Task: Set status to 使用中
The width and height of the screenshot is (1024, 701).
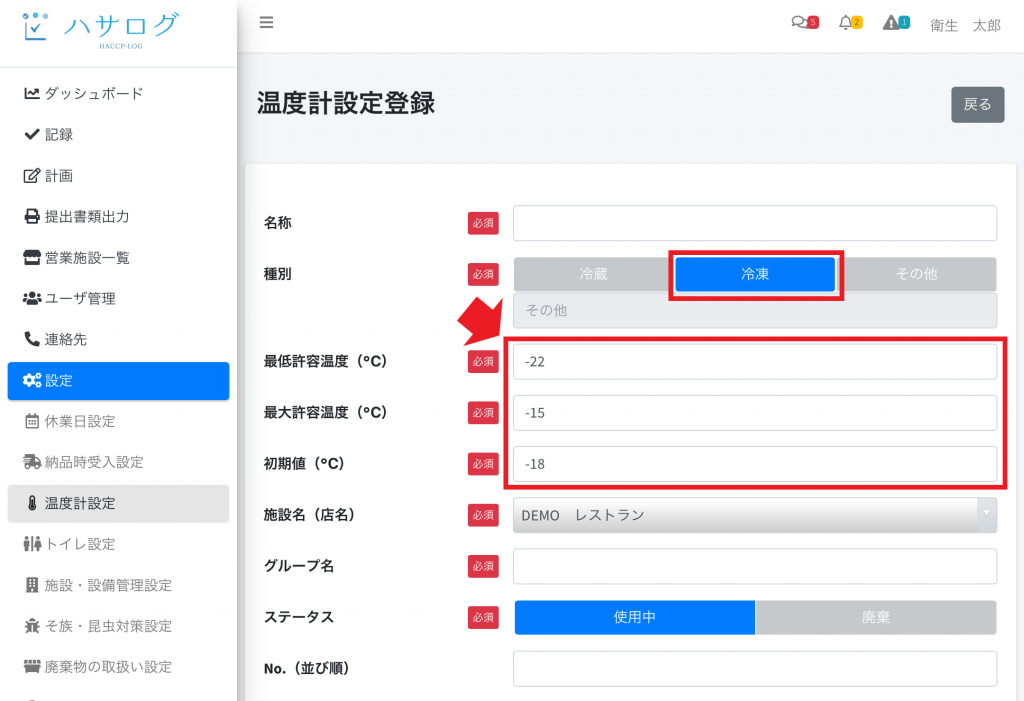Action: pyautogui.click(x=634, y=617)
